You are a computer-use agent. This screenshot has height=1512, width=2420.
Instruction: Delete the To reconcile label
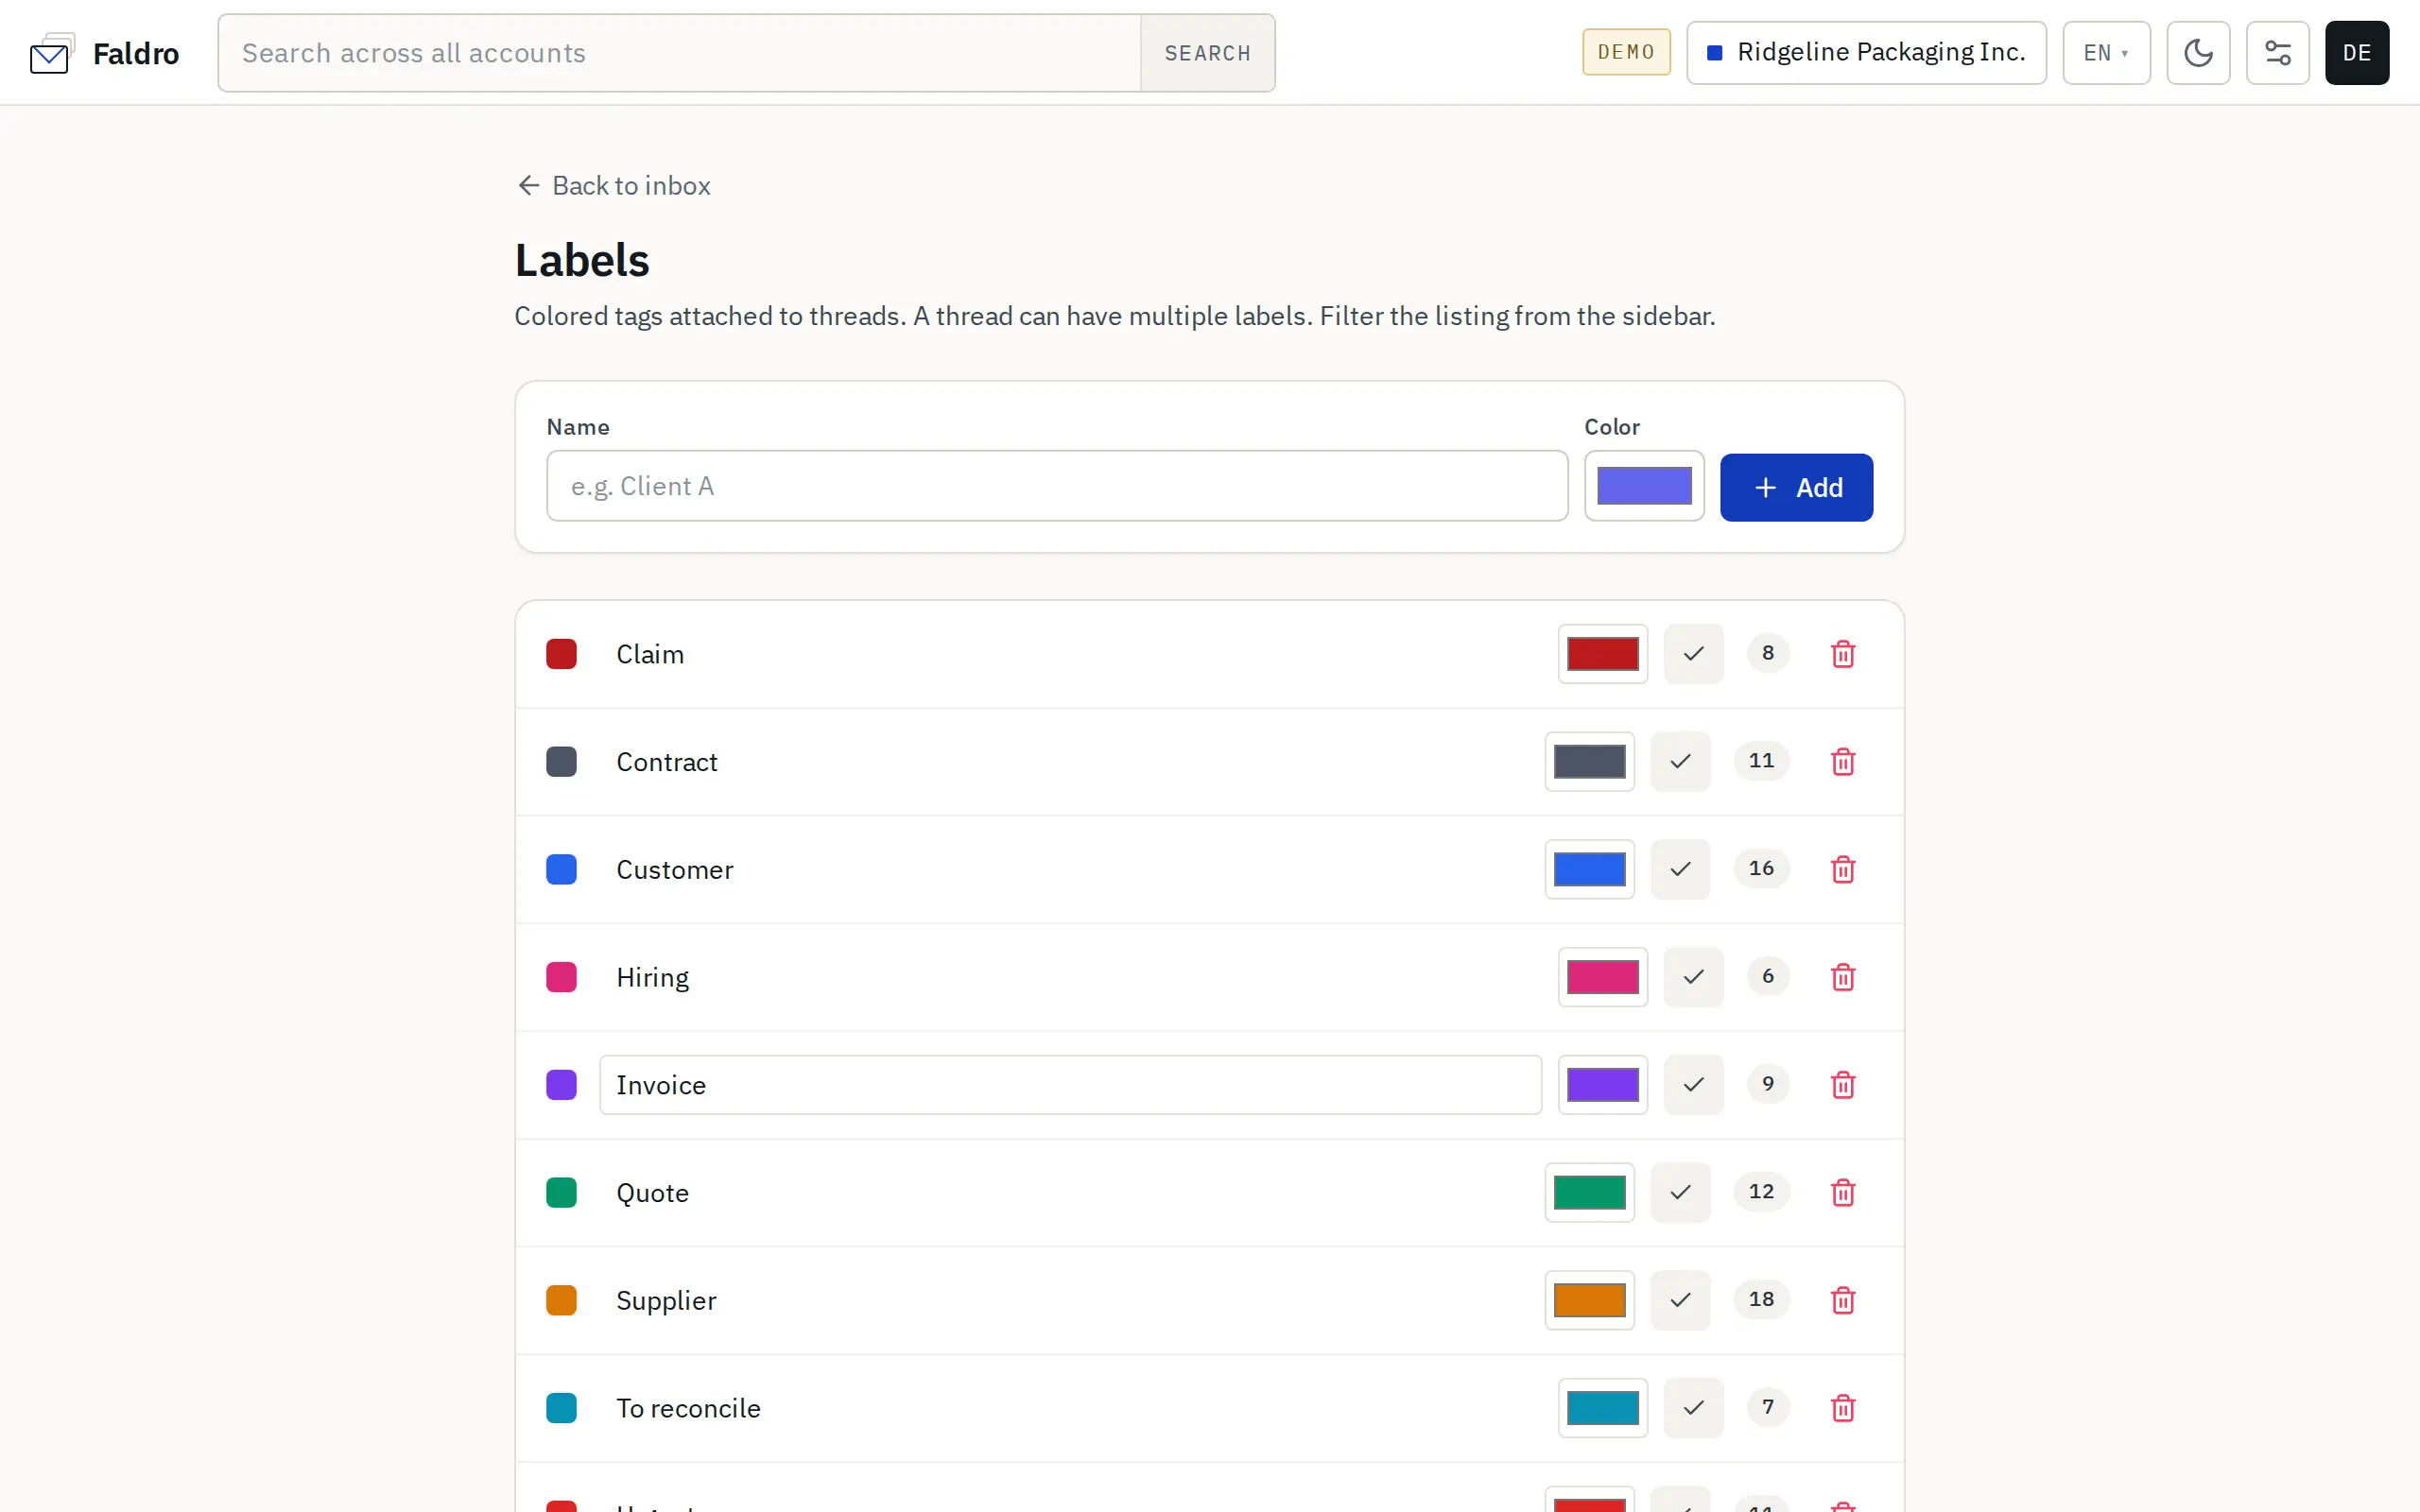(1842, 1408)
